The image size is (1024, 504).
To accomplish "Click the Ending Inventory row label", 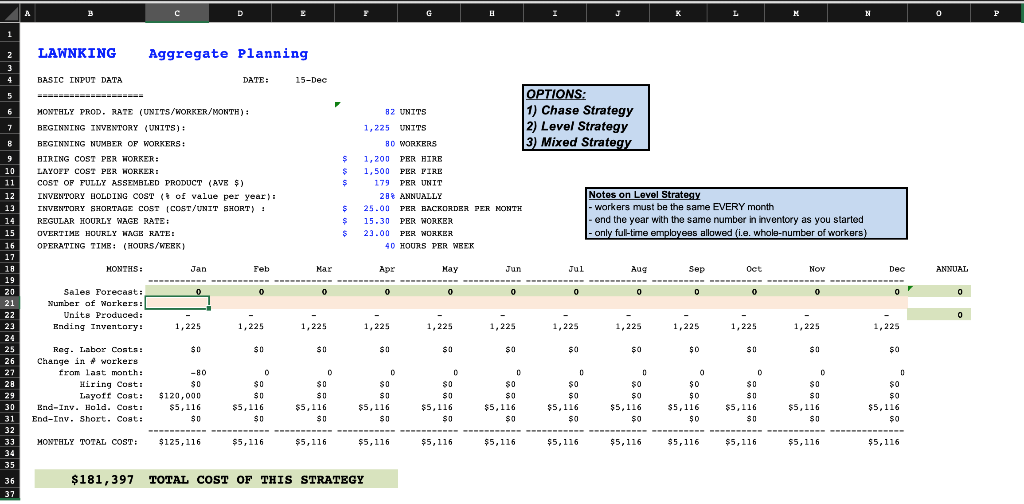I will [x=98, y=326].
